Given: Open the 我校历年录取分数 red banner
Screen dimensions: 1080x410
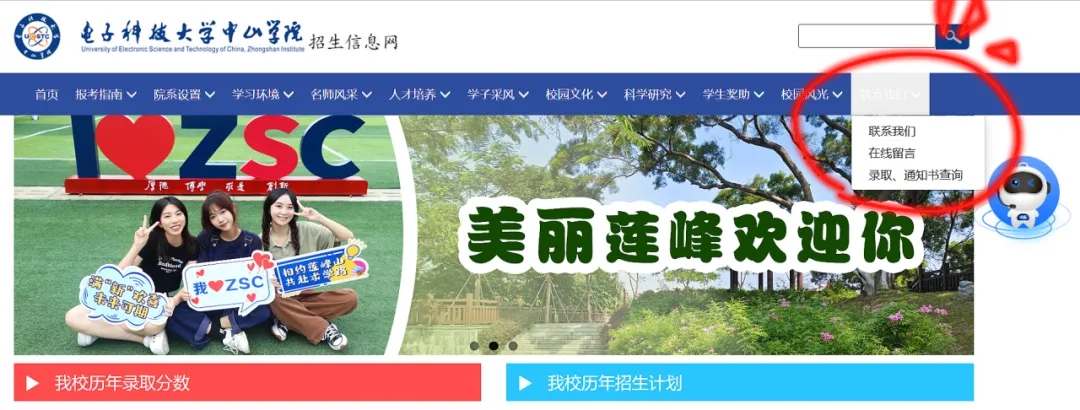Looking at the screenshot, I should tap(247, 382).
